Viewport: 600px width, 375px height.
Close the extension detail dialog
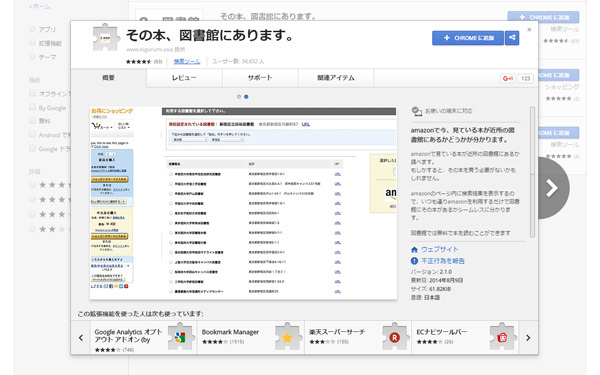[529, 29]
